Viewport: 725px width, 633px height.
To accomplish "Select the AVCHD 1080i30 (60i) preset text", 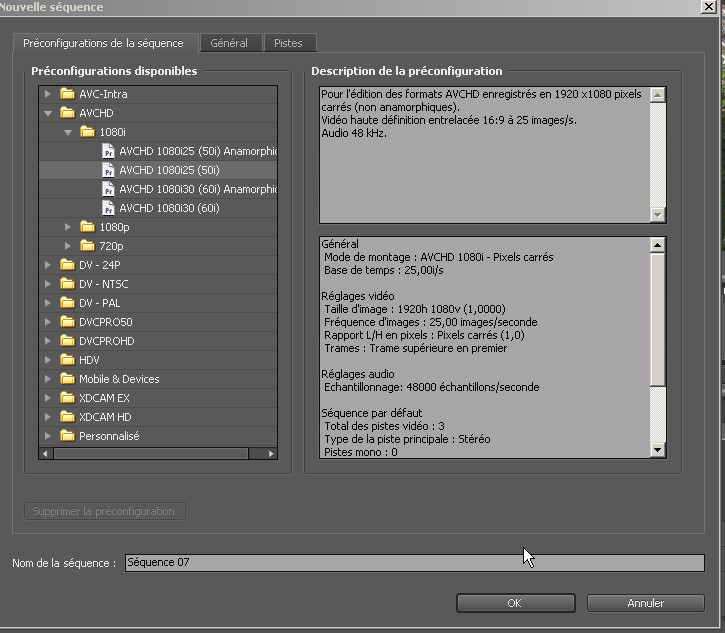I will (x=169, y=208).
